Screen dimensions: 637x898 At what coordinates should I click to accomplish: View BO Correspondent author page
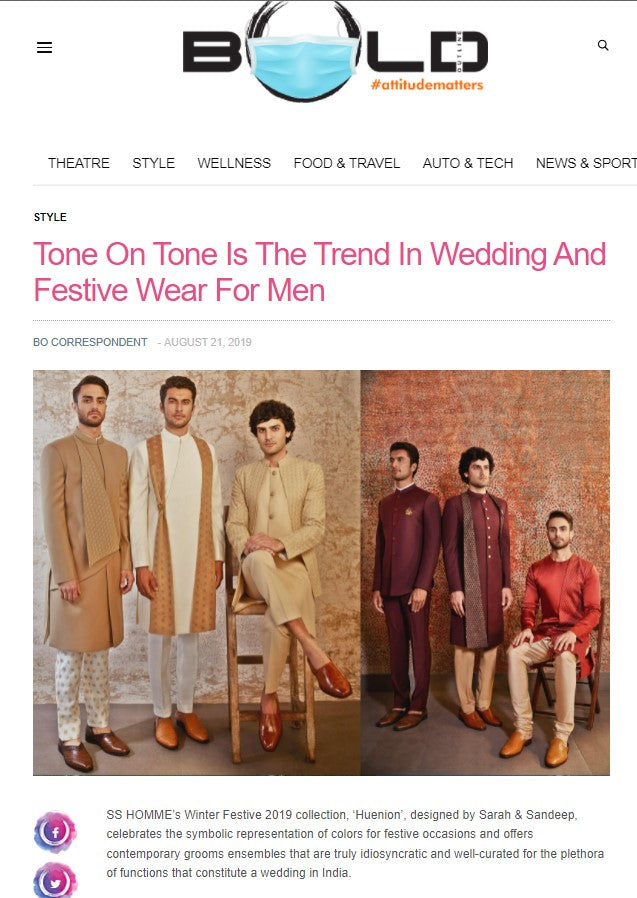tap(90, 342)
